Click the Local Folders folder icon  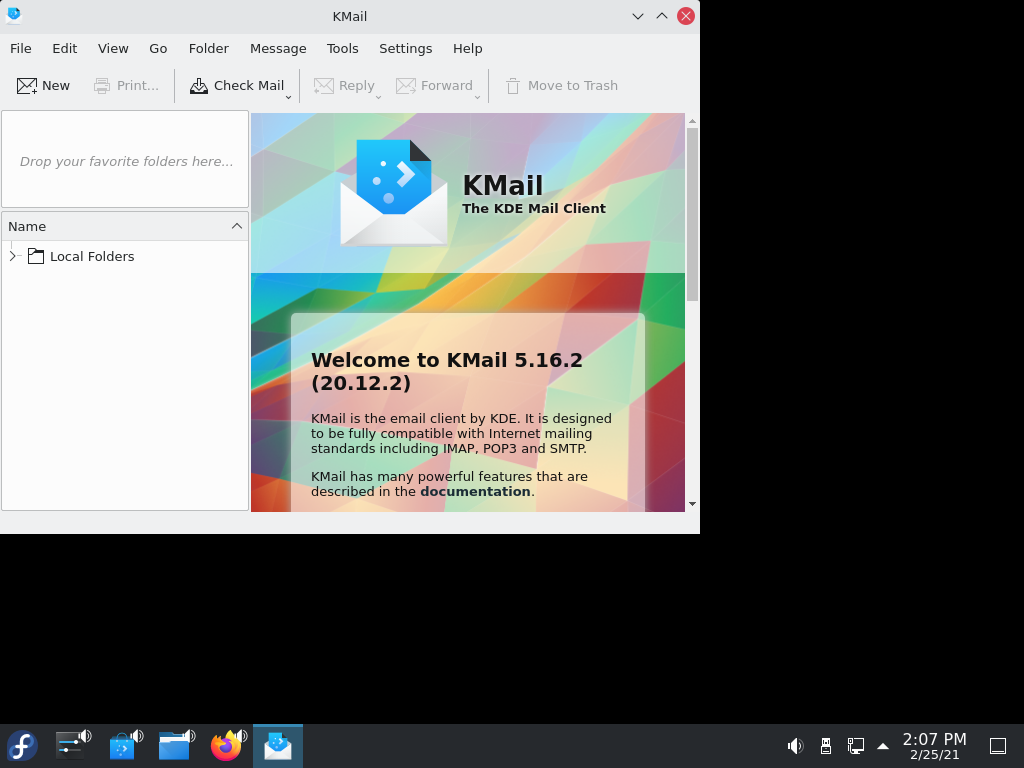click(36, 256)
